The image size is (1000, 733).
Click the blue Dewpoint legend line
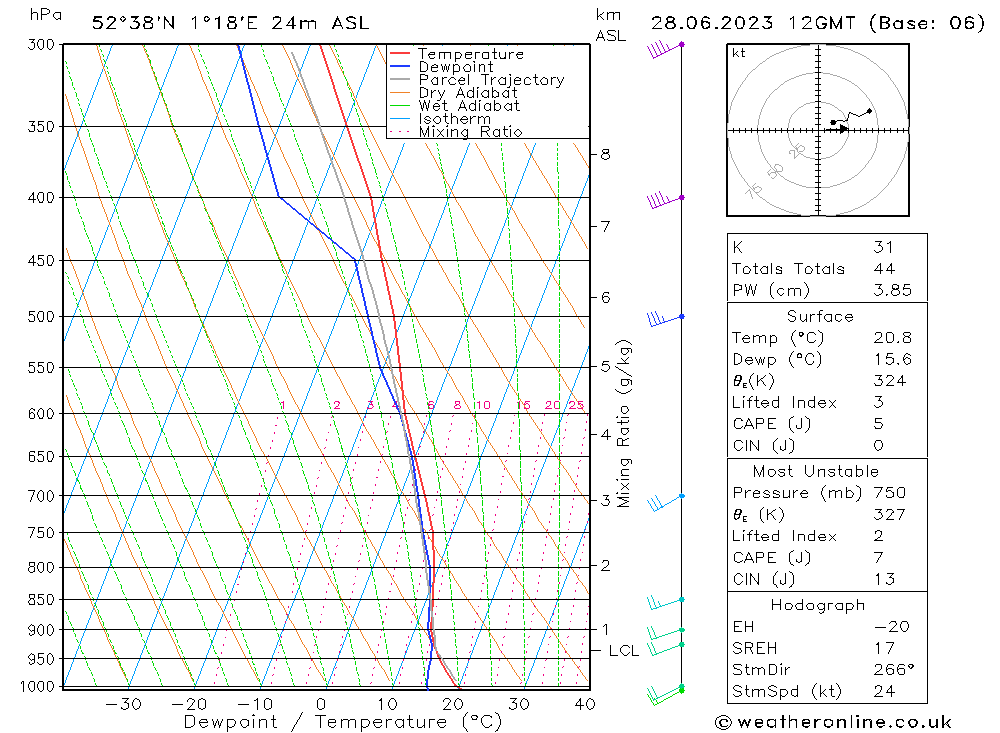[400, 66]
